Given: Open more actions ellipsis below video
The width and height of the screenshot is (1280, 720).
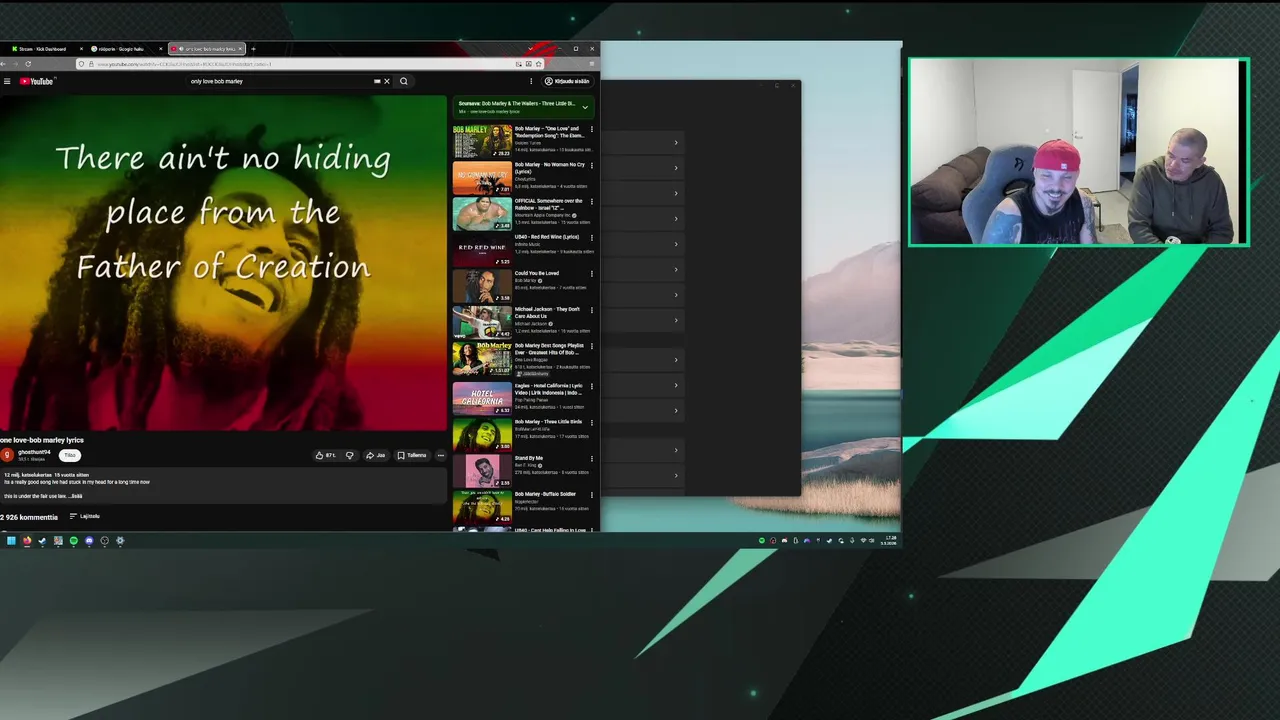Looking at the screenshot, I should 440,455.
